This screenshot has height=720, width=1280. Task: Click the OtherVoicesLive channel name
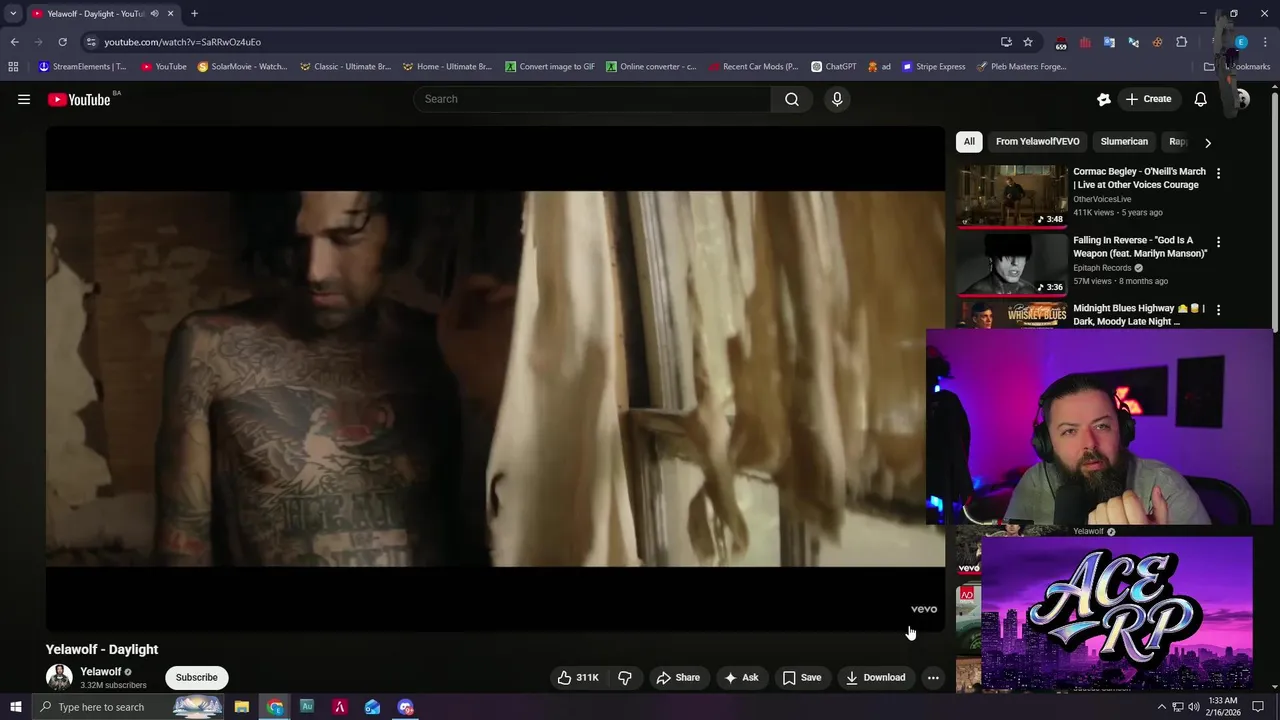pyautogui.click(x=1102, y=199)
